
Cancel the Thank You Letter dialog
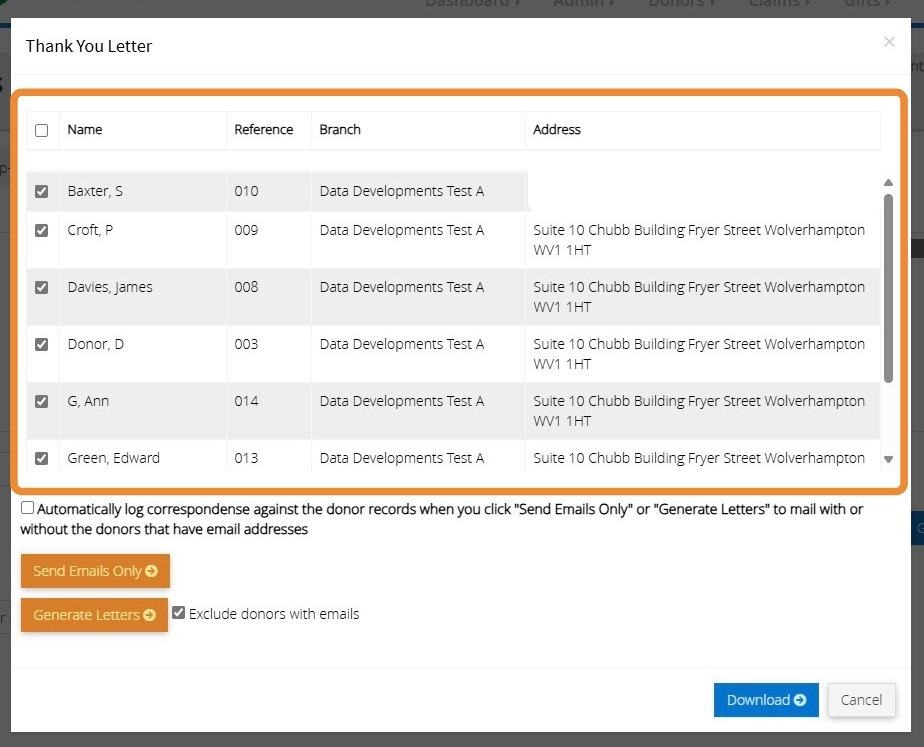pyautogui.click(x=862, y=700)
